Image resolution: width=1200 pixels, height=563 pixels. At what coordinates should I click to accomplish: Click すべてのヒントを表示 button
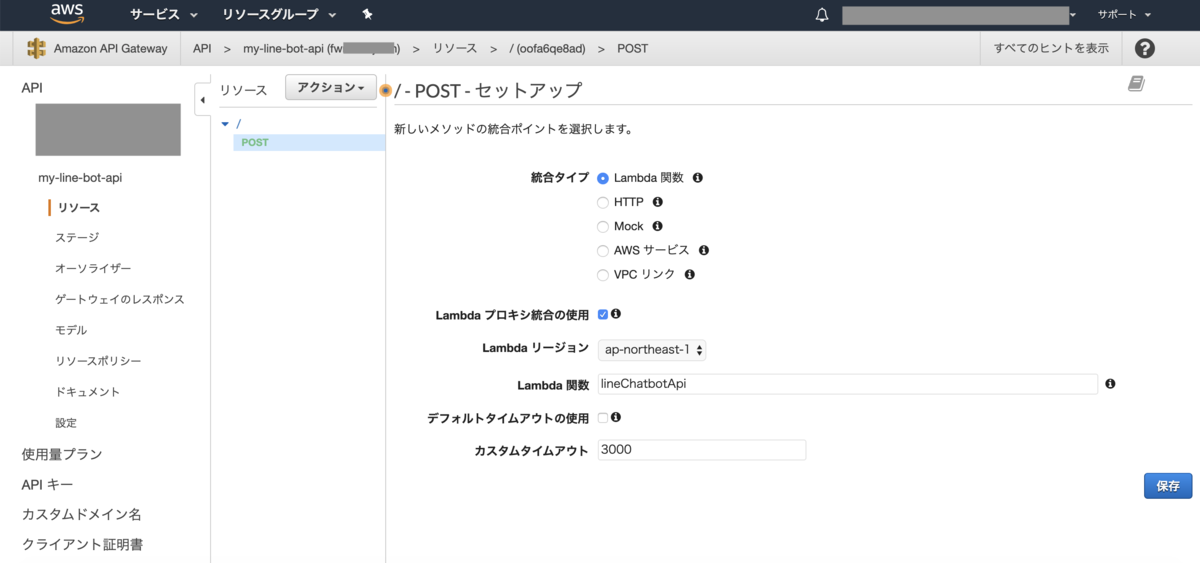pyautogui.click(x=1050, y=48)
